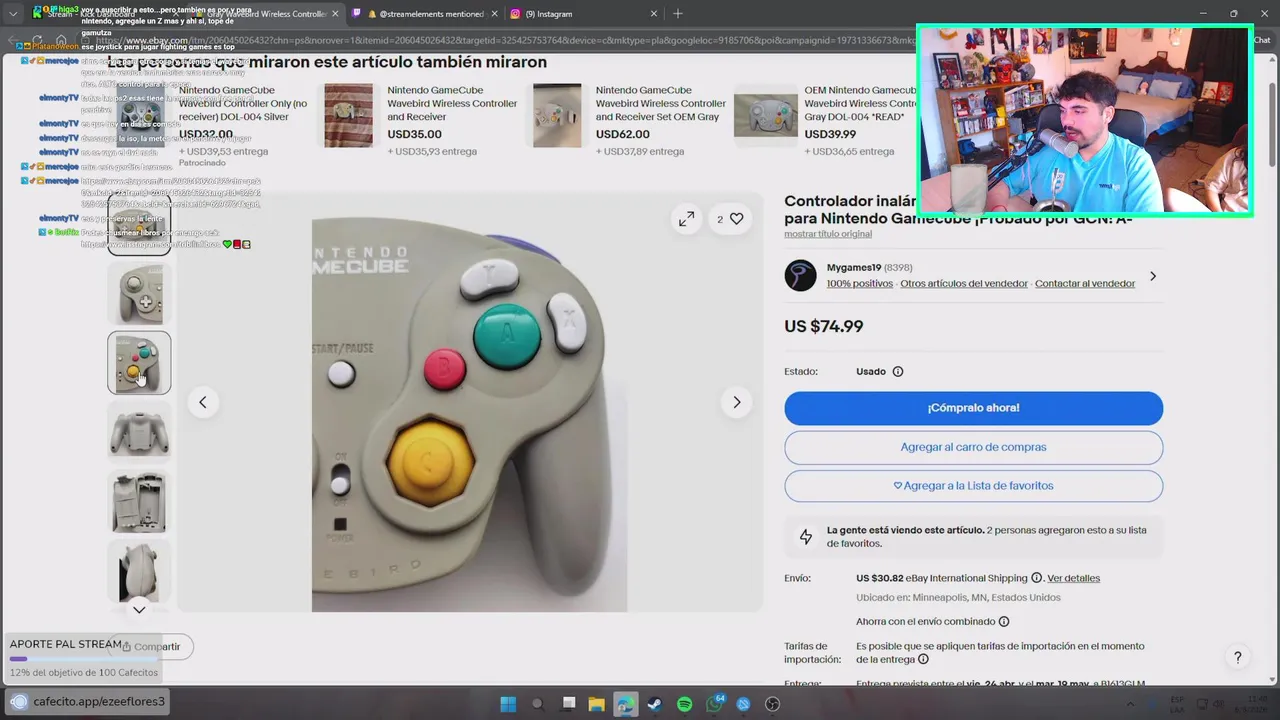Open Task View on taskbar

567,704
